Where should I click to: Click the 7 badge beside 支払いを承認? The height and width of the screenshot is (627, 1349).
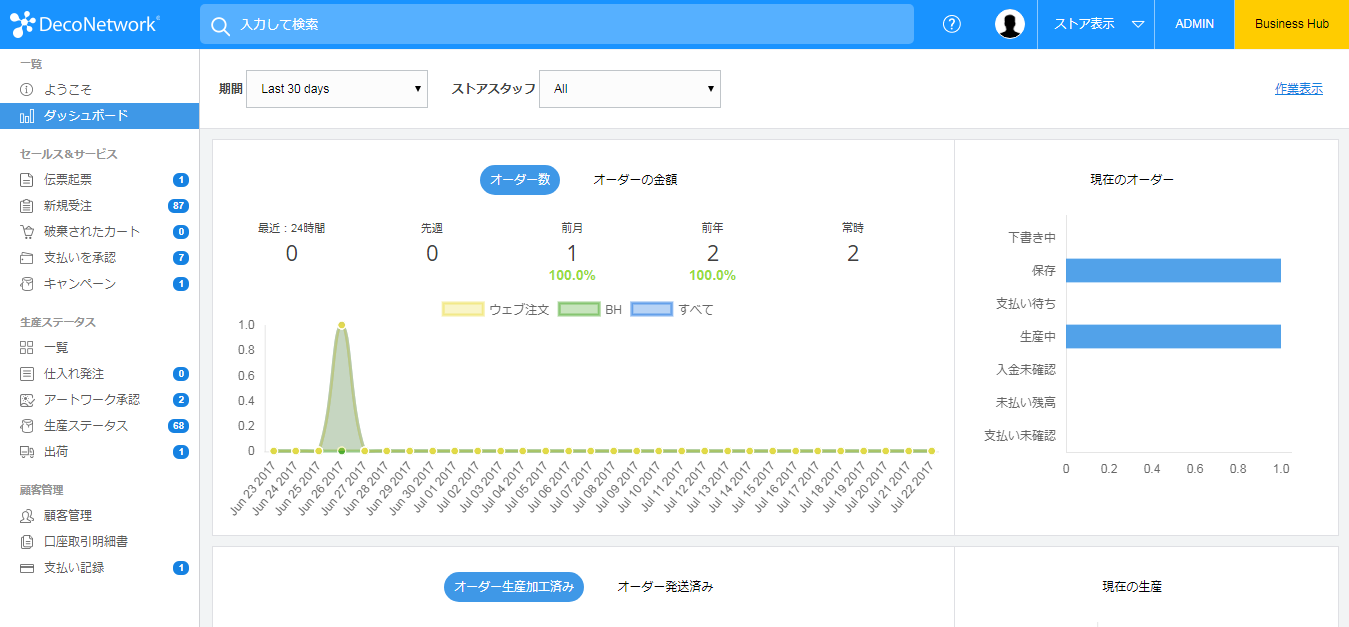coord(181,258)
